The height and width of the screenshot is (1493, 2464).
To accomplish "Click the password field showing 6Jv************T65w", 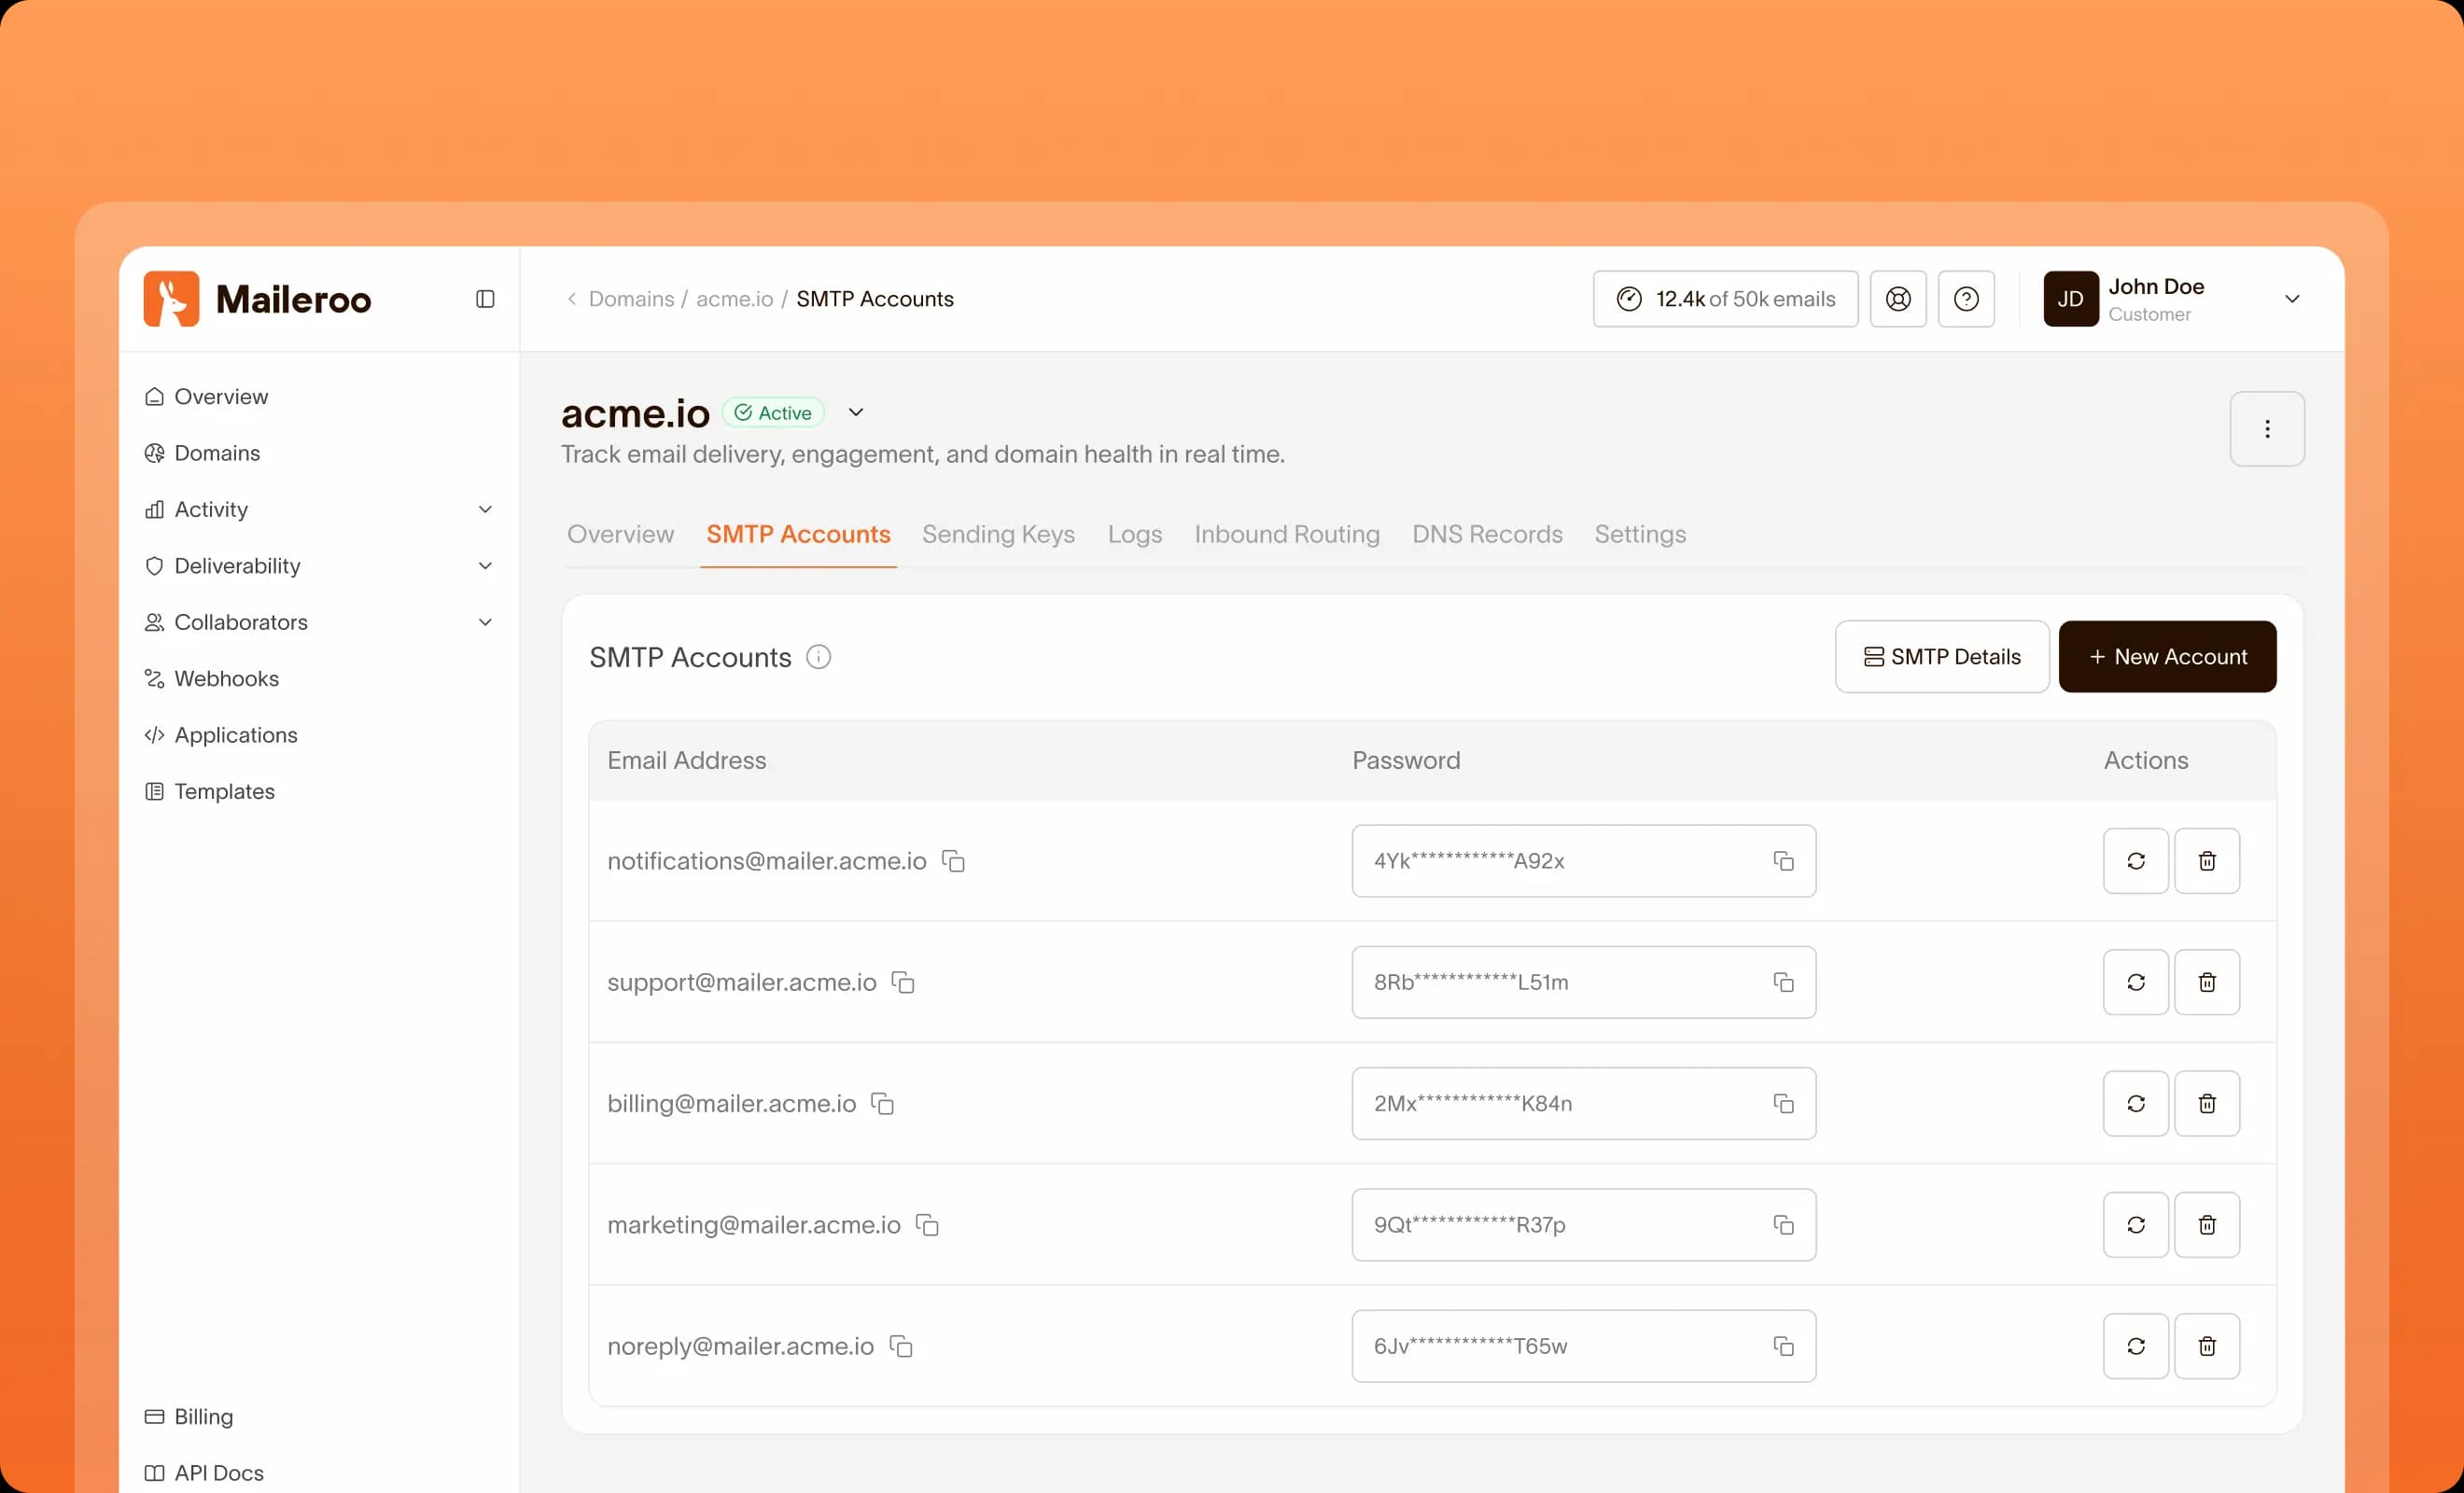I will click(x=1583, y=1346).
